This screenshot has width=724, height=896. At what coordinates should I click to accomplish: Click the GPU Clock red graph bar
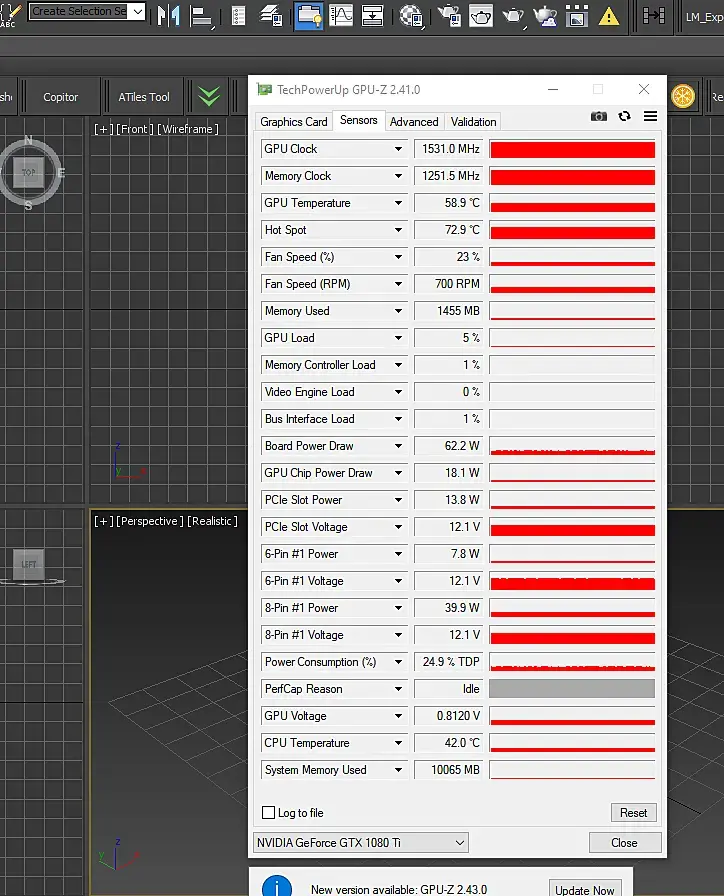572,149
